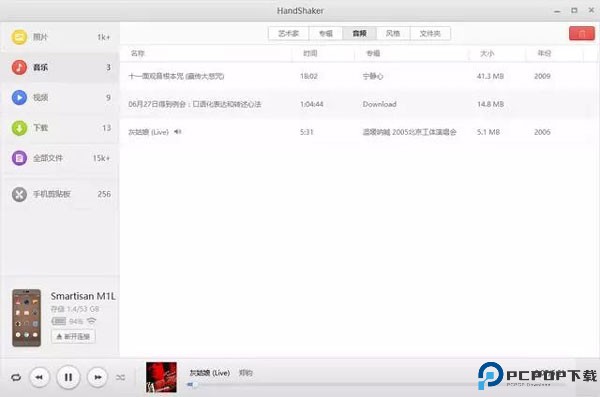Select the red Music category icon
The image size is (600, 397).
pyautogui.click(x=19, y=67)
